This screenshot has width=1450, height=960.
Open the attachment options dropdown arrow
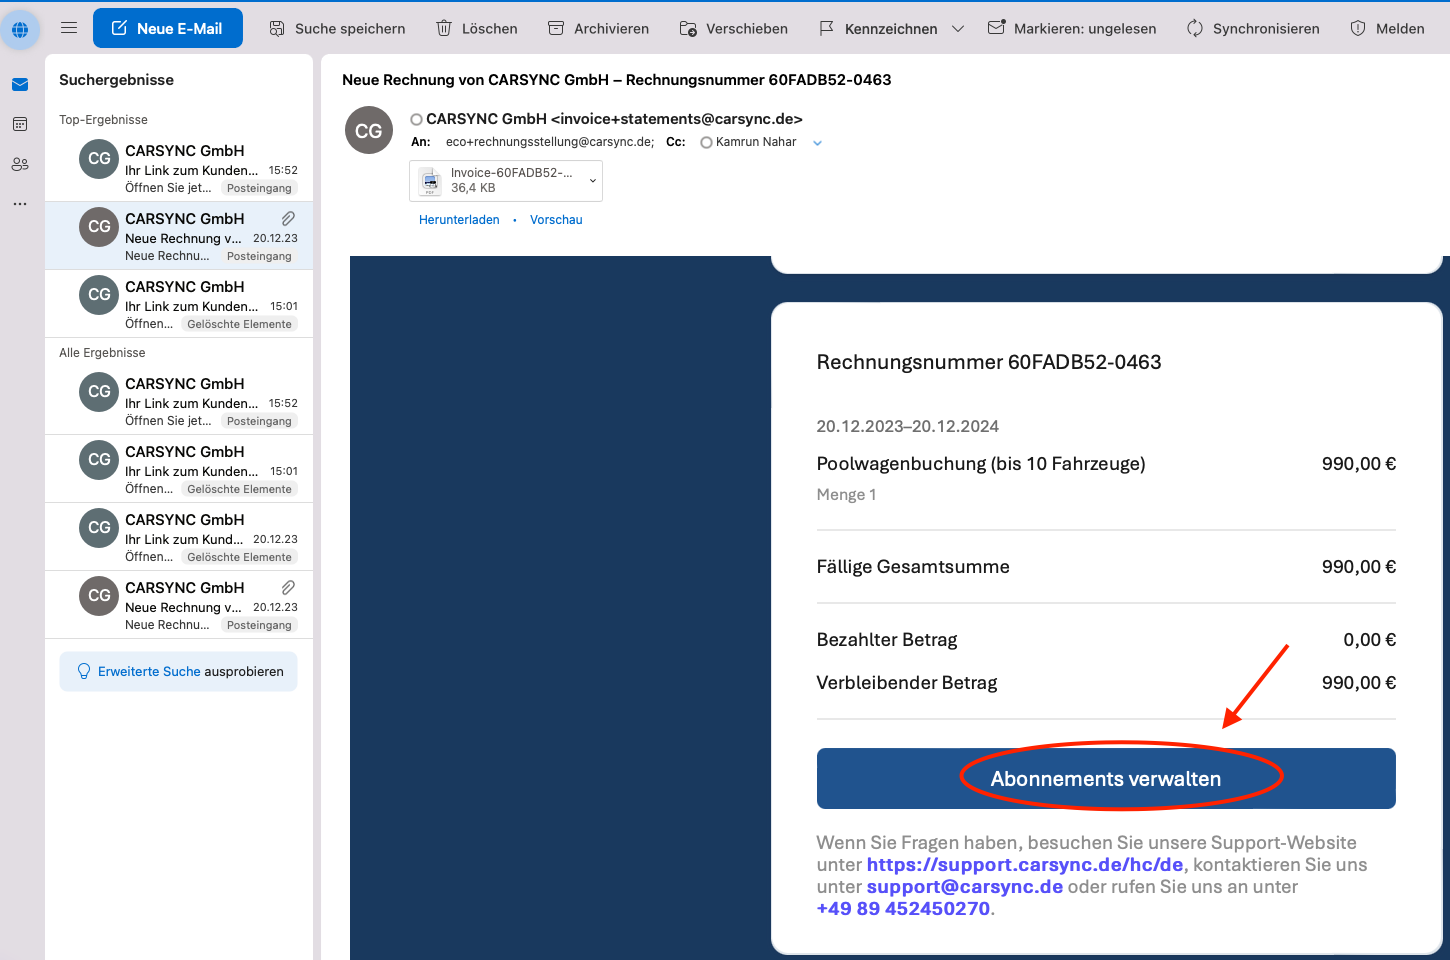pyautogui.click(x=593, y=181)
